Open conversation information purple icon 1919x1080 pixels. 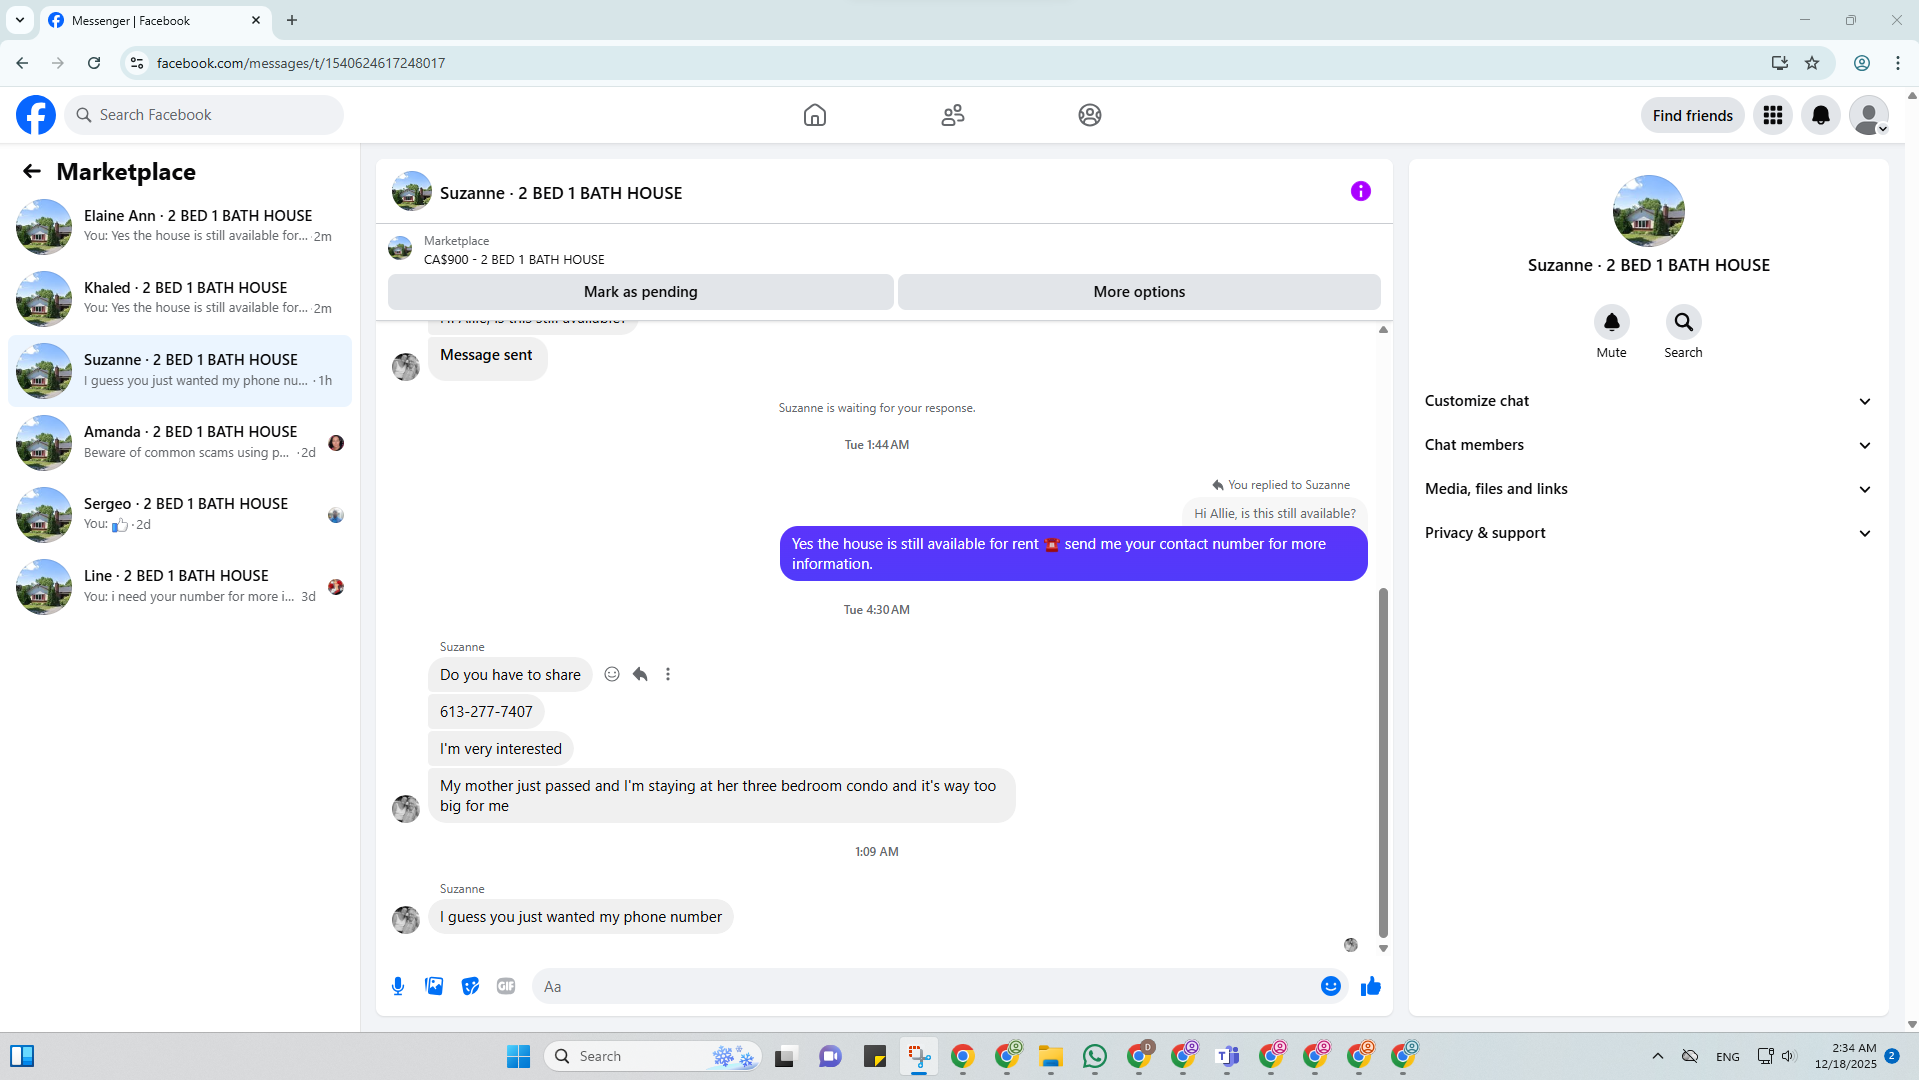coord(1361,191)
